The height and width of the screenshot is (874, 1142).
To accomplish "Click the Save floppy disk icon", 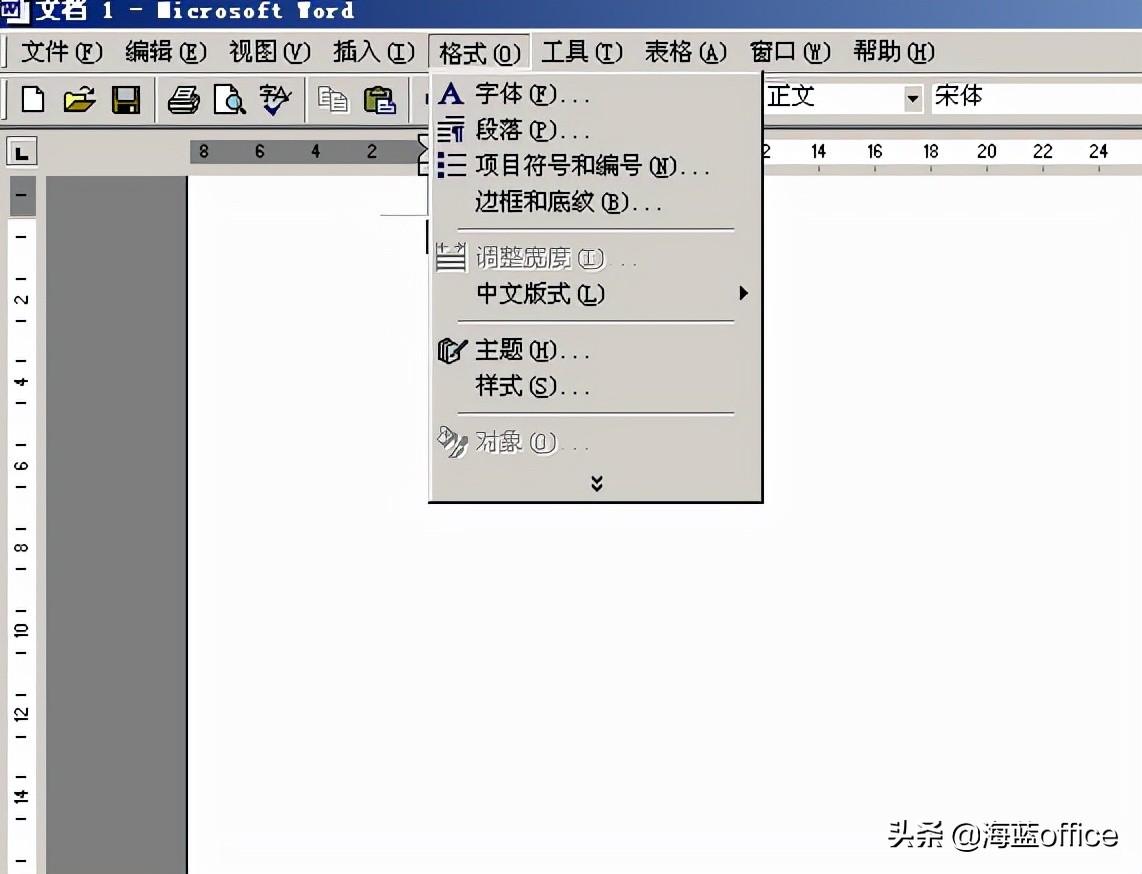I will click(126, 99).
